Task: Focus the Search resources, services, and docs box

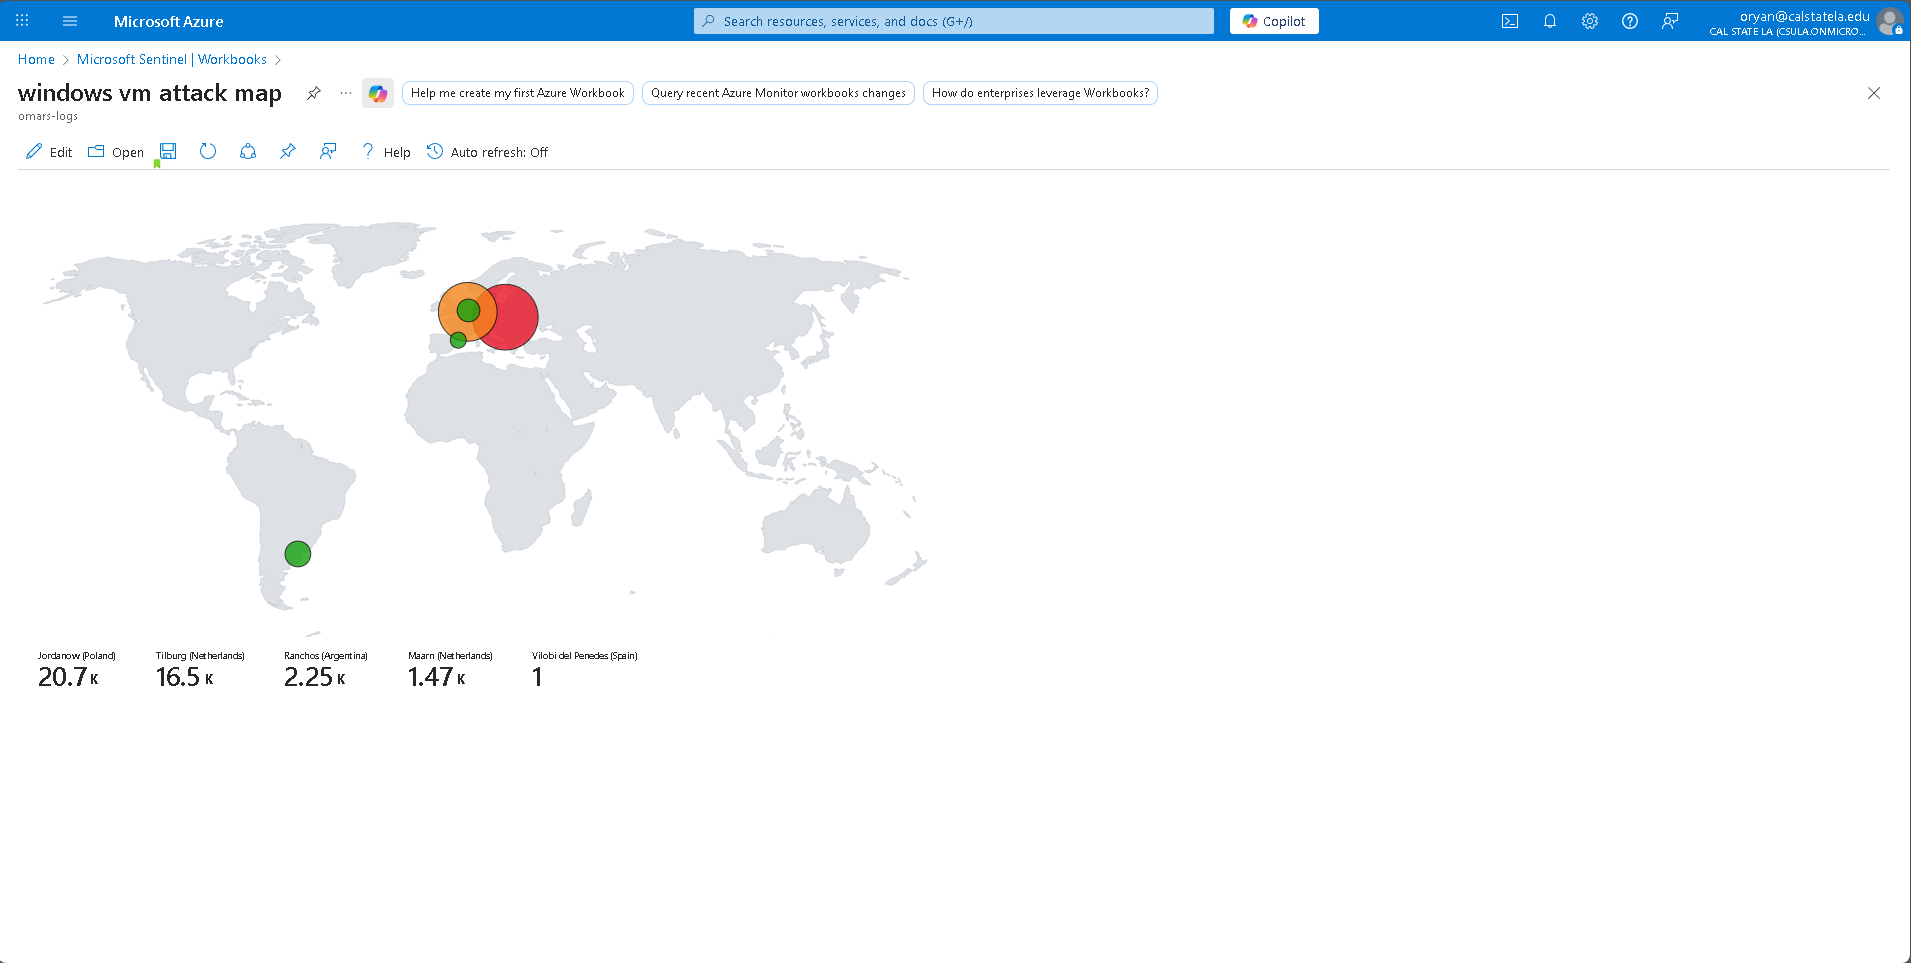Action: 953,21
